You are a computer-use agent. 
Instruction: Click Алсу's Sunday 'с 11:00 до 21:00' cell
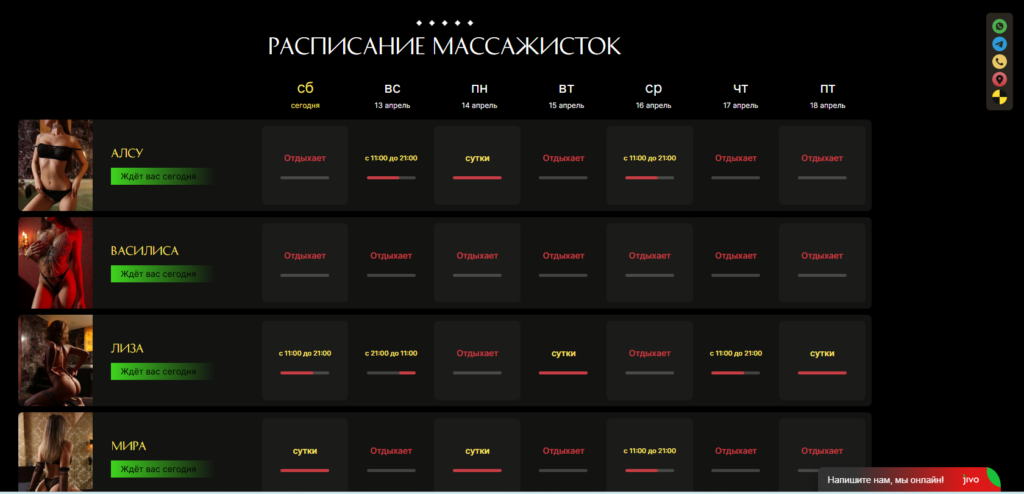(391, 165)
